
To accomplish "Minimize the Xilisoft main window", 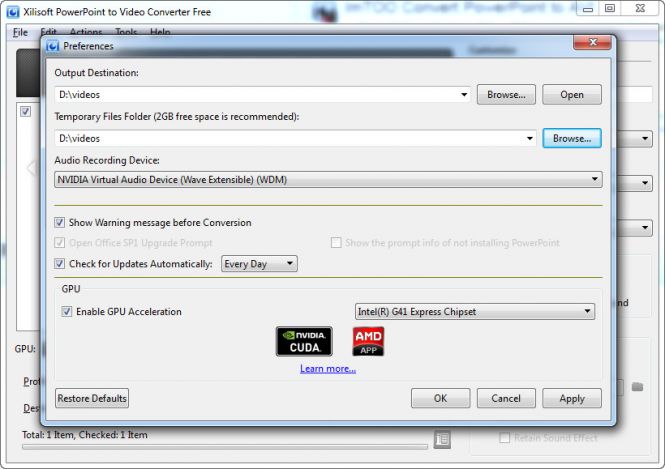I will click(x=588, y=9).
